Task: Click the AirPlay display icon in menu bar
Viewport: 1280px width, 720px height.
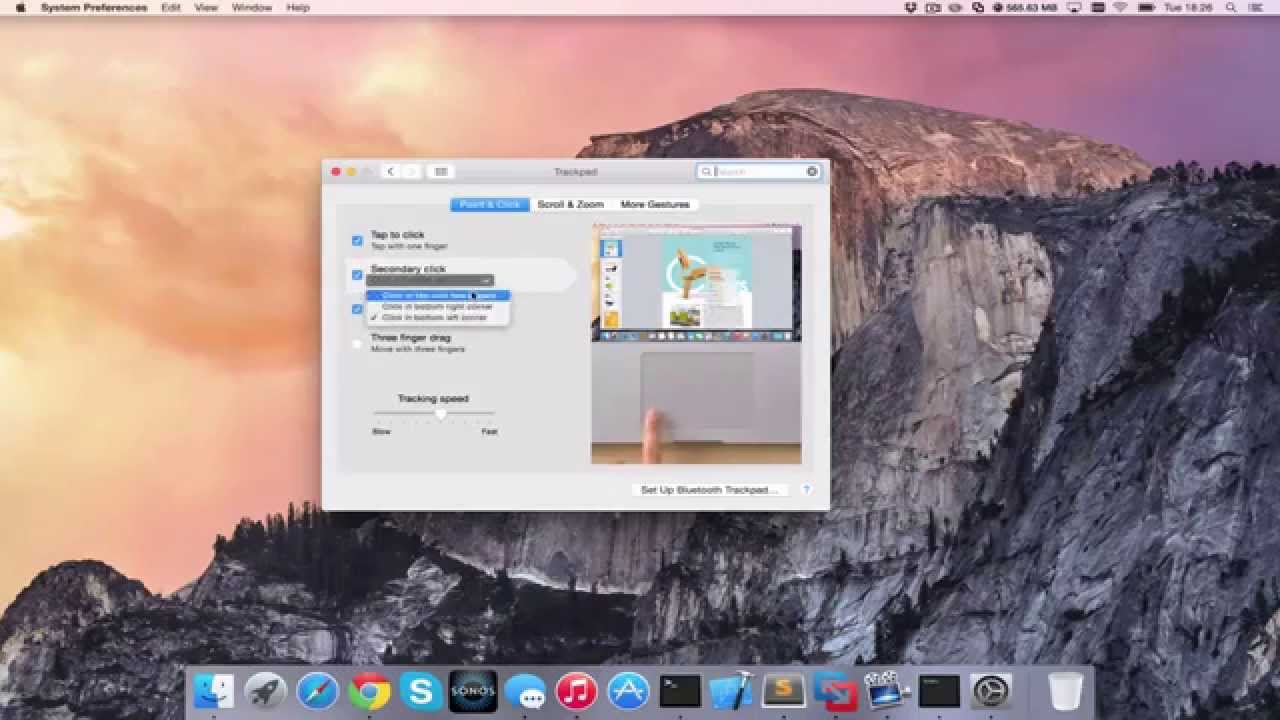Action: (1075, 7)
